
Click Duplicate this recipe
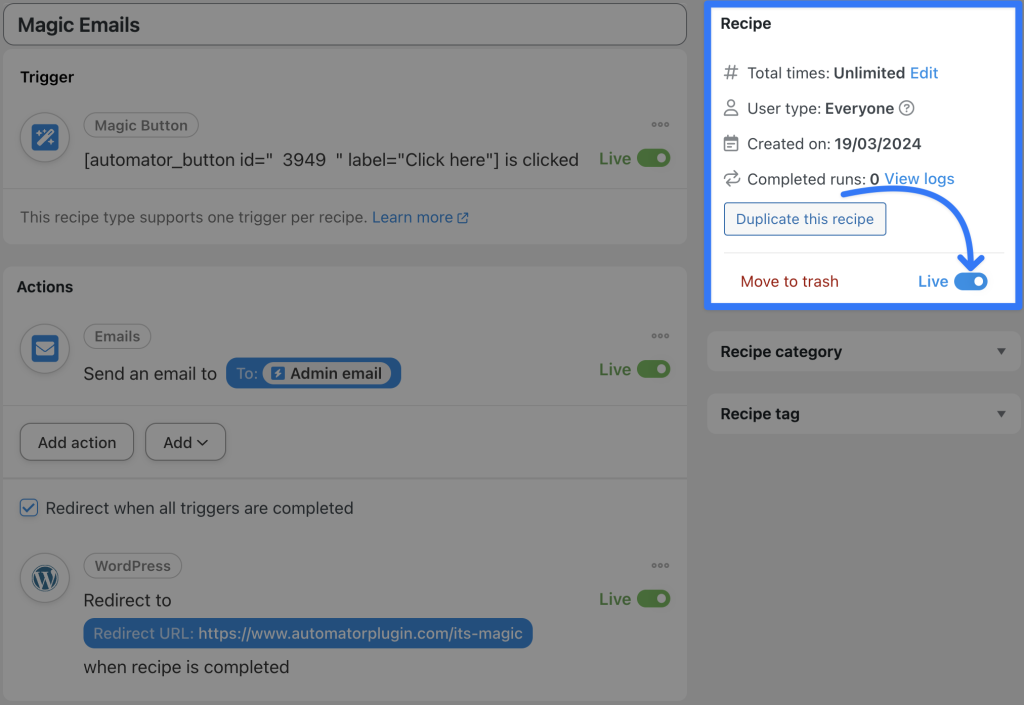[804, 219]
